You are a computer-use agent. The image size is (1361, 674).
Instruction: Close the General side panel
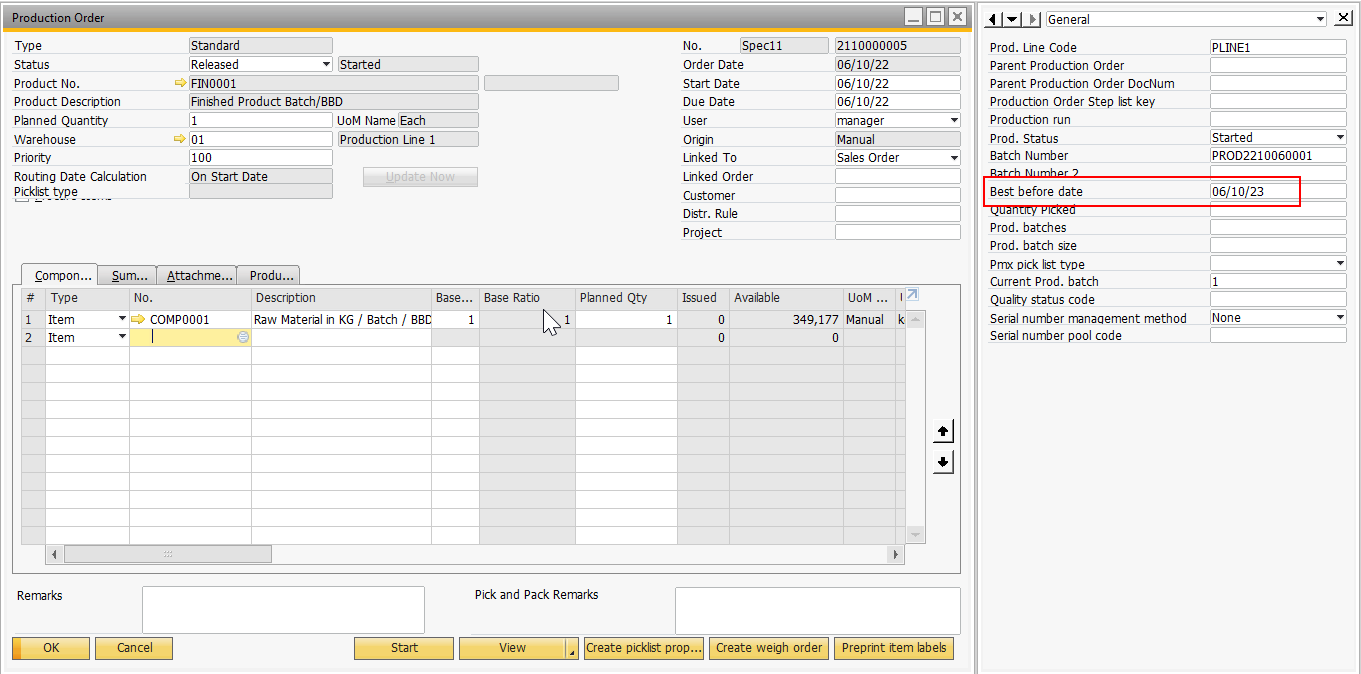(1343, 18)
